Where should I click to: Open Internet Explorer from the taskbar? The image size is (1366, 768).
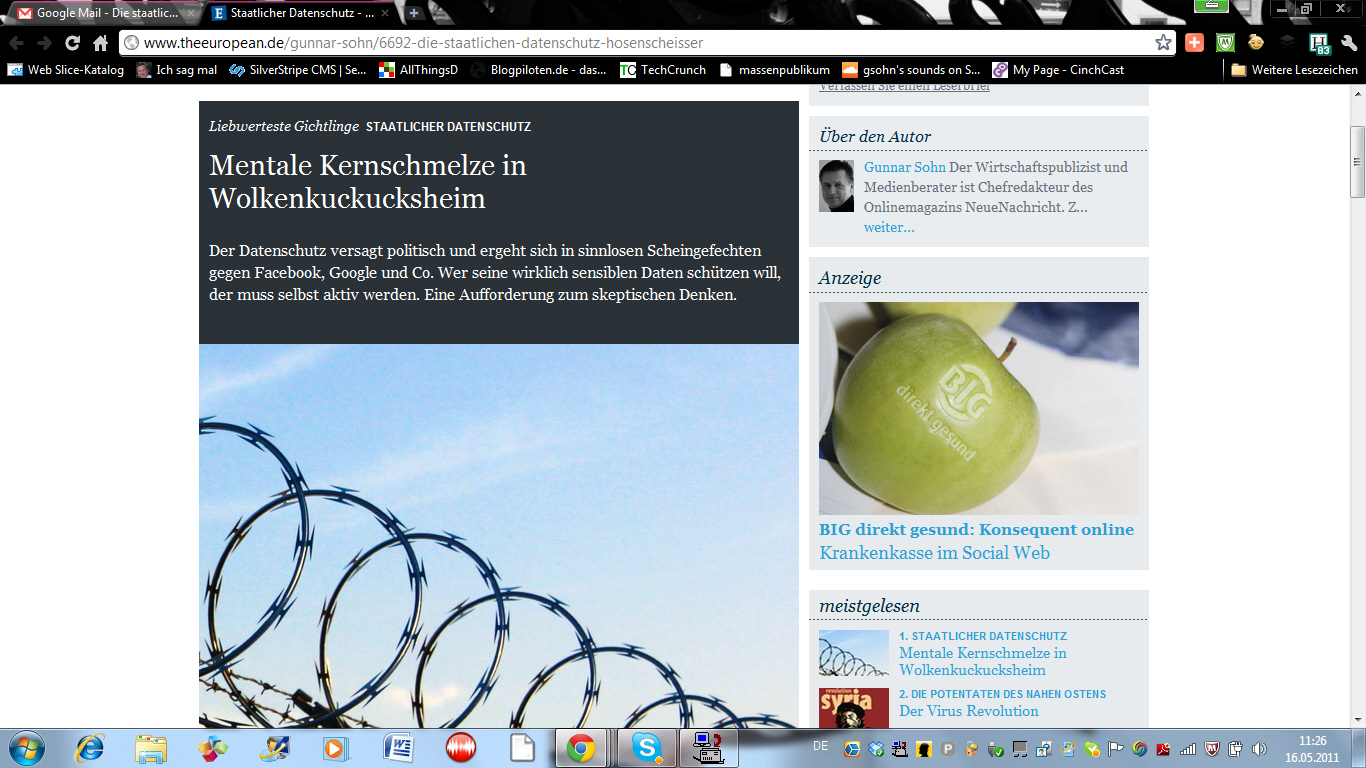pyautogui.click(x=90, y=747)
